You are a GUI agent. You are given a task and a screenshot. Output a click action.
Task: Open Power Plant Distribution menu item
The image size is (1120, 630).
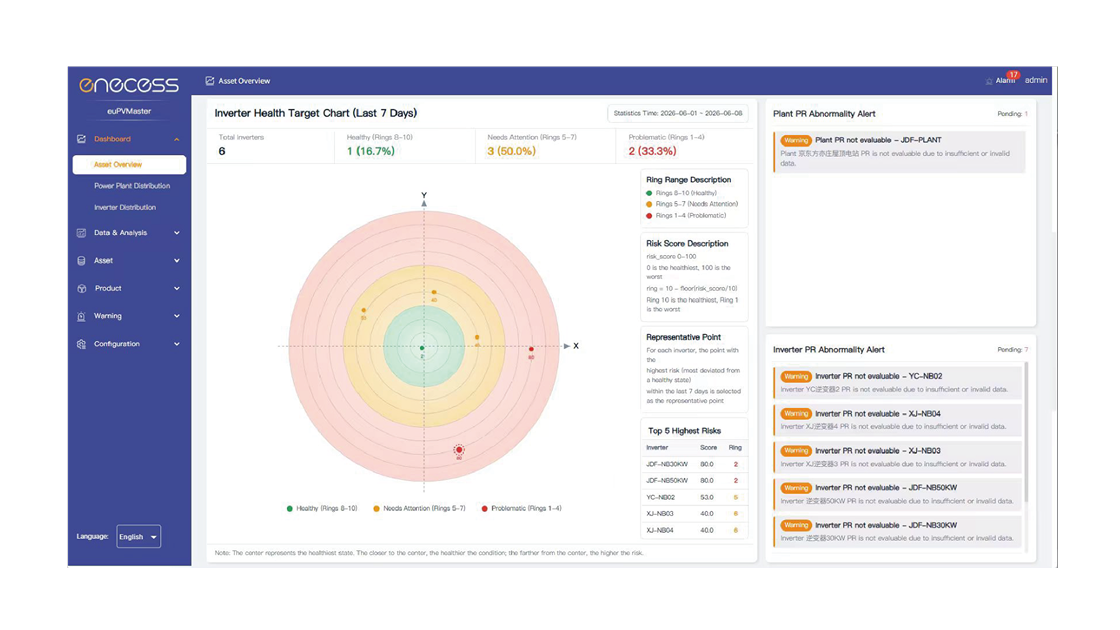tap(132, 186)
